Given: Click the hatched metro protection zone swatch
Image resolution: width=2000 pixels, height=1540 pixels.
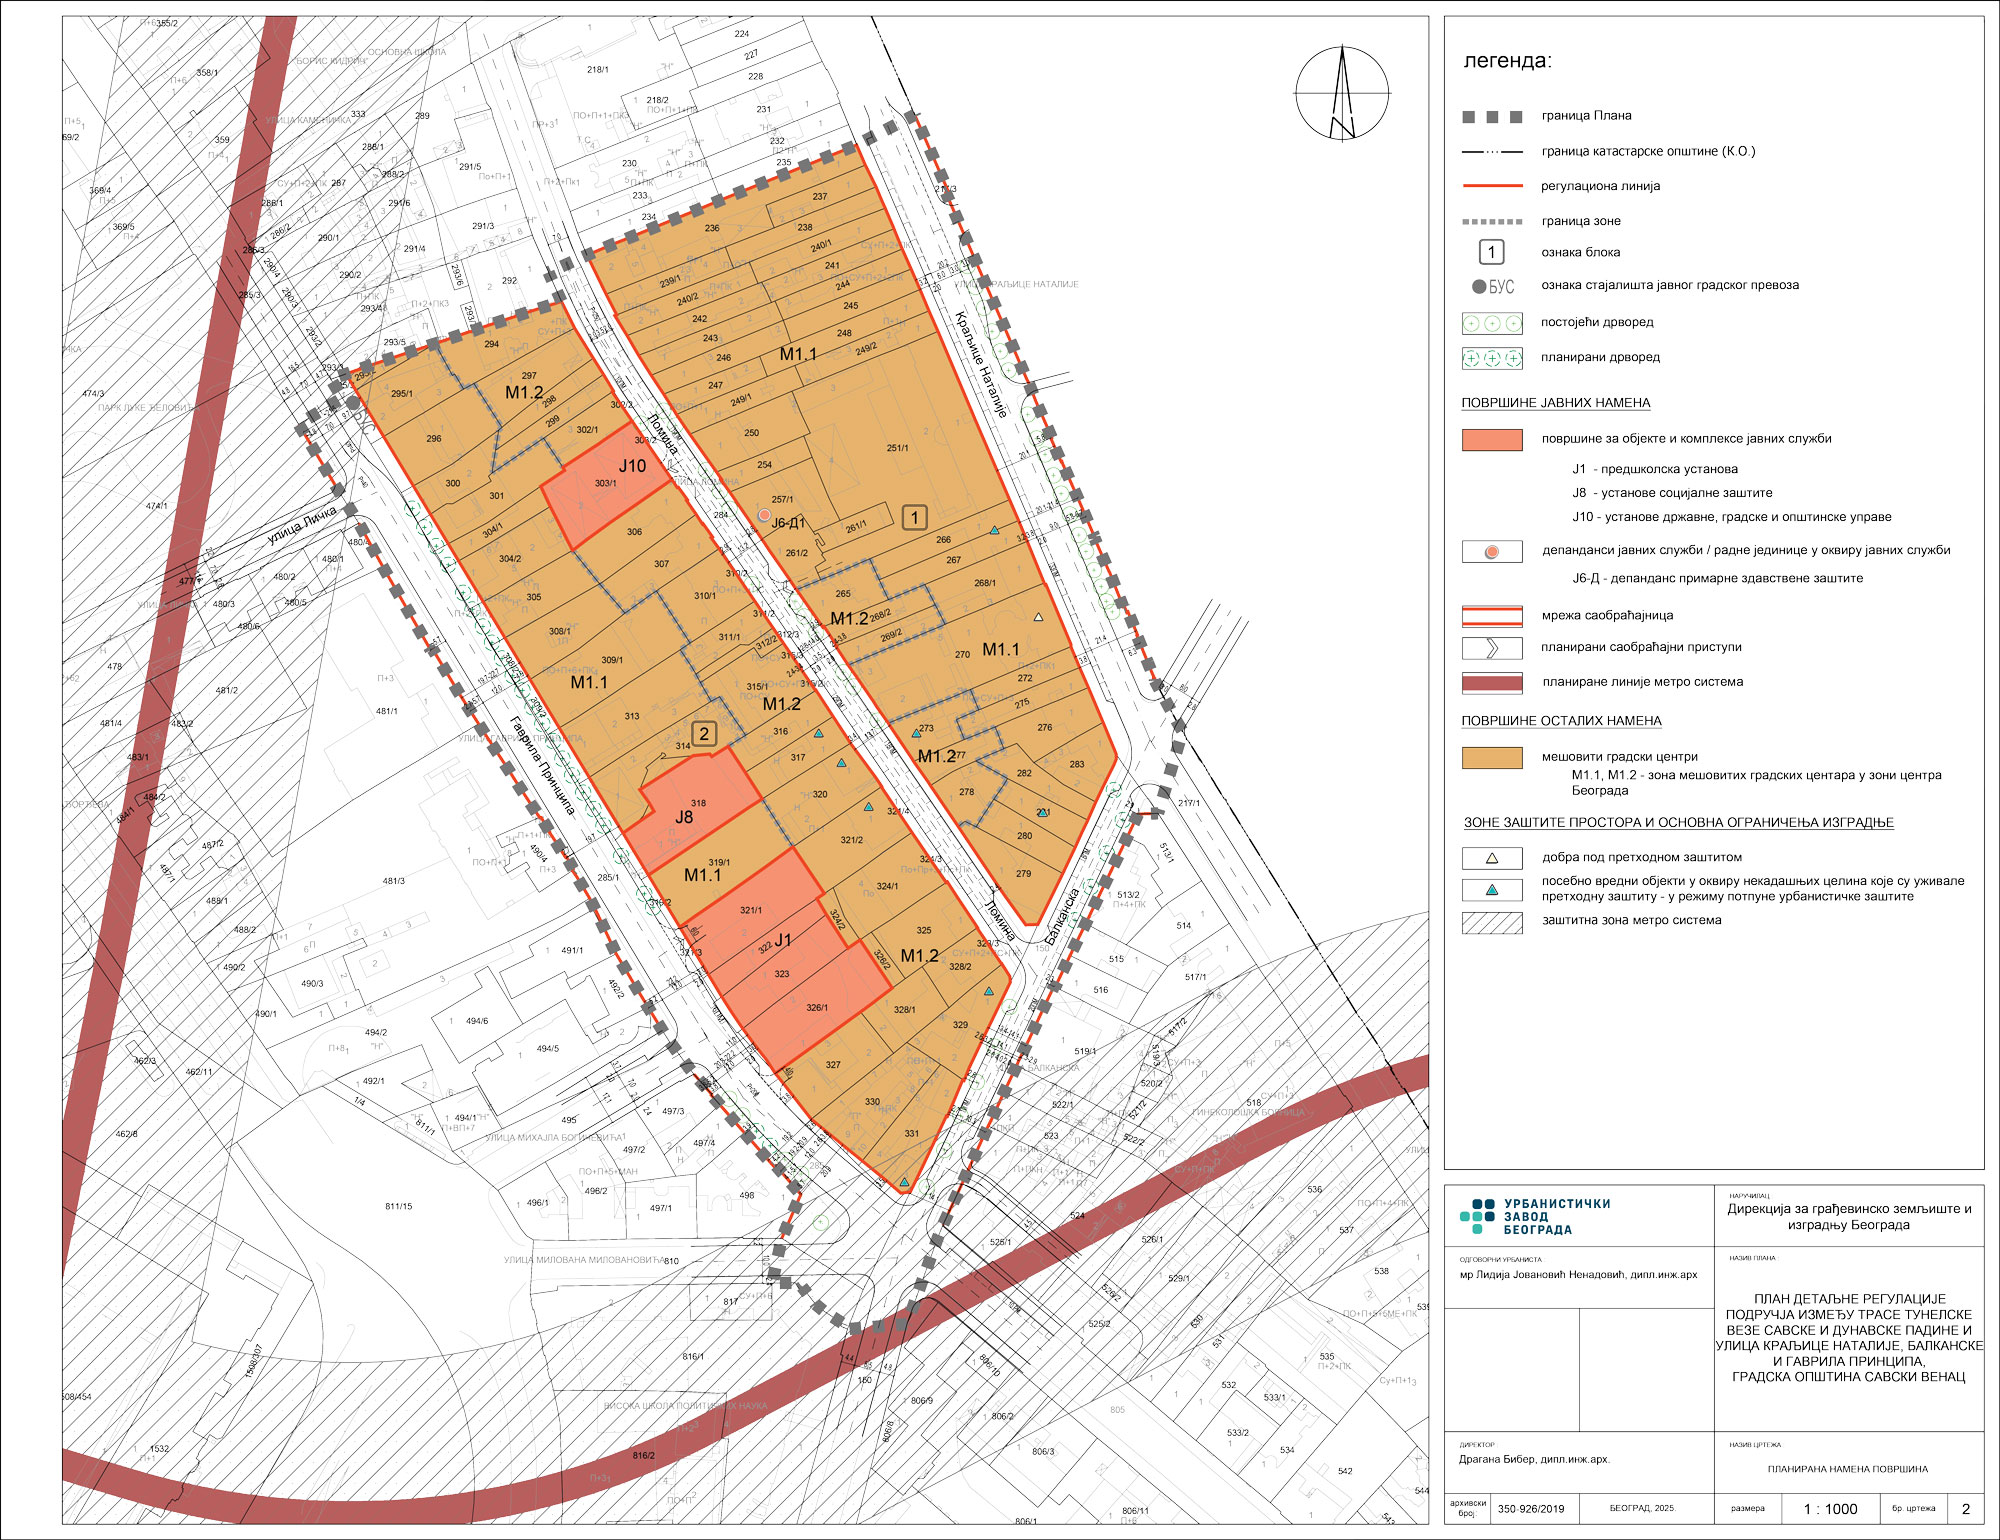Looking at the screenshot, I should click(x=1492, y=922).
